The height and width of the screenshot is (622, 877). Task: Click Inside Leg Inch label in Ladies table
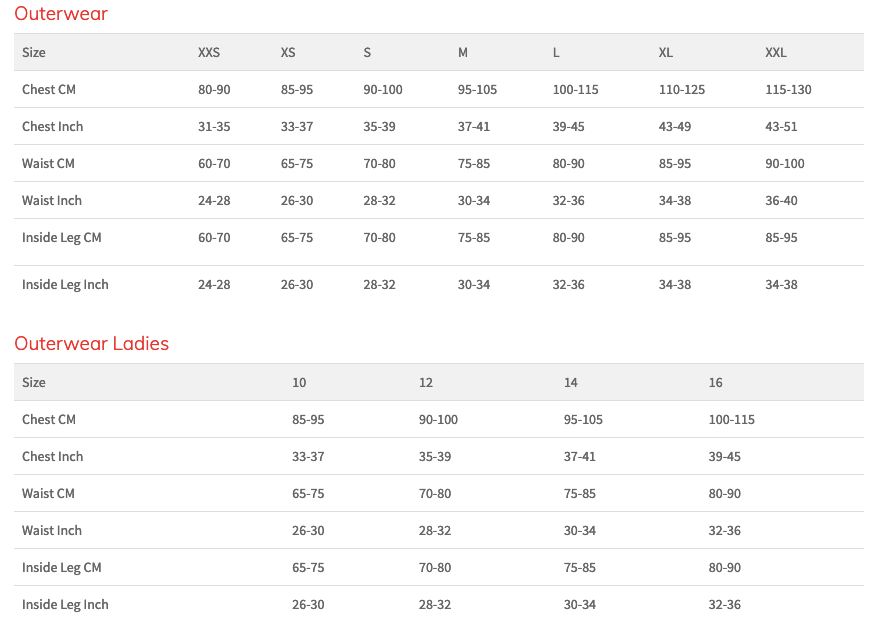(65, 605)
